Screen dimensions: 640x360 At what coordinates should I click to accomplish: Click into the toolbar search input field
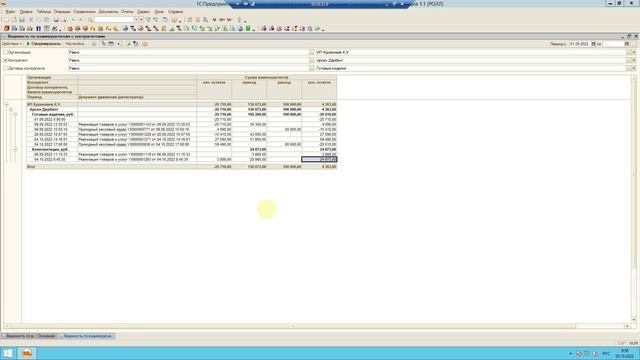114,20
